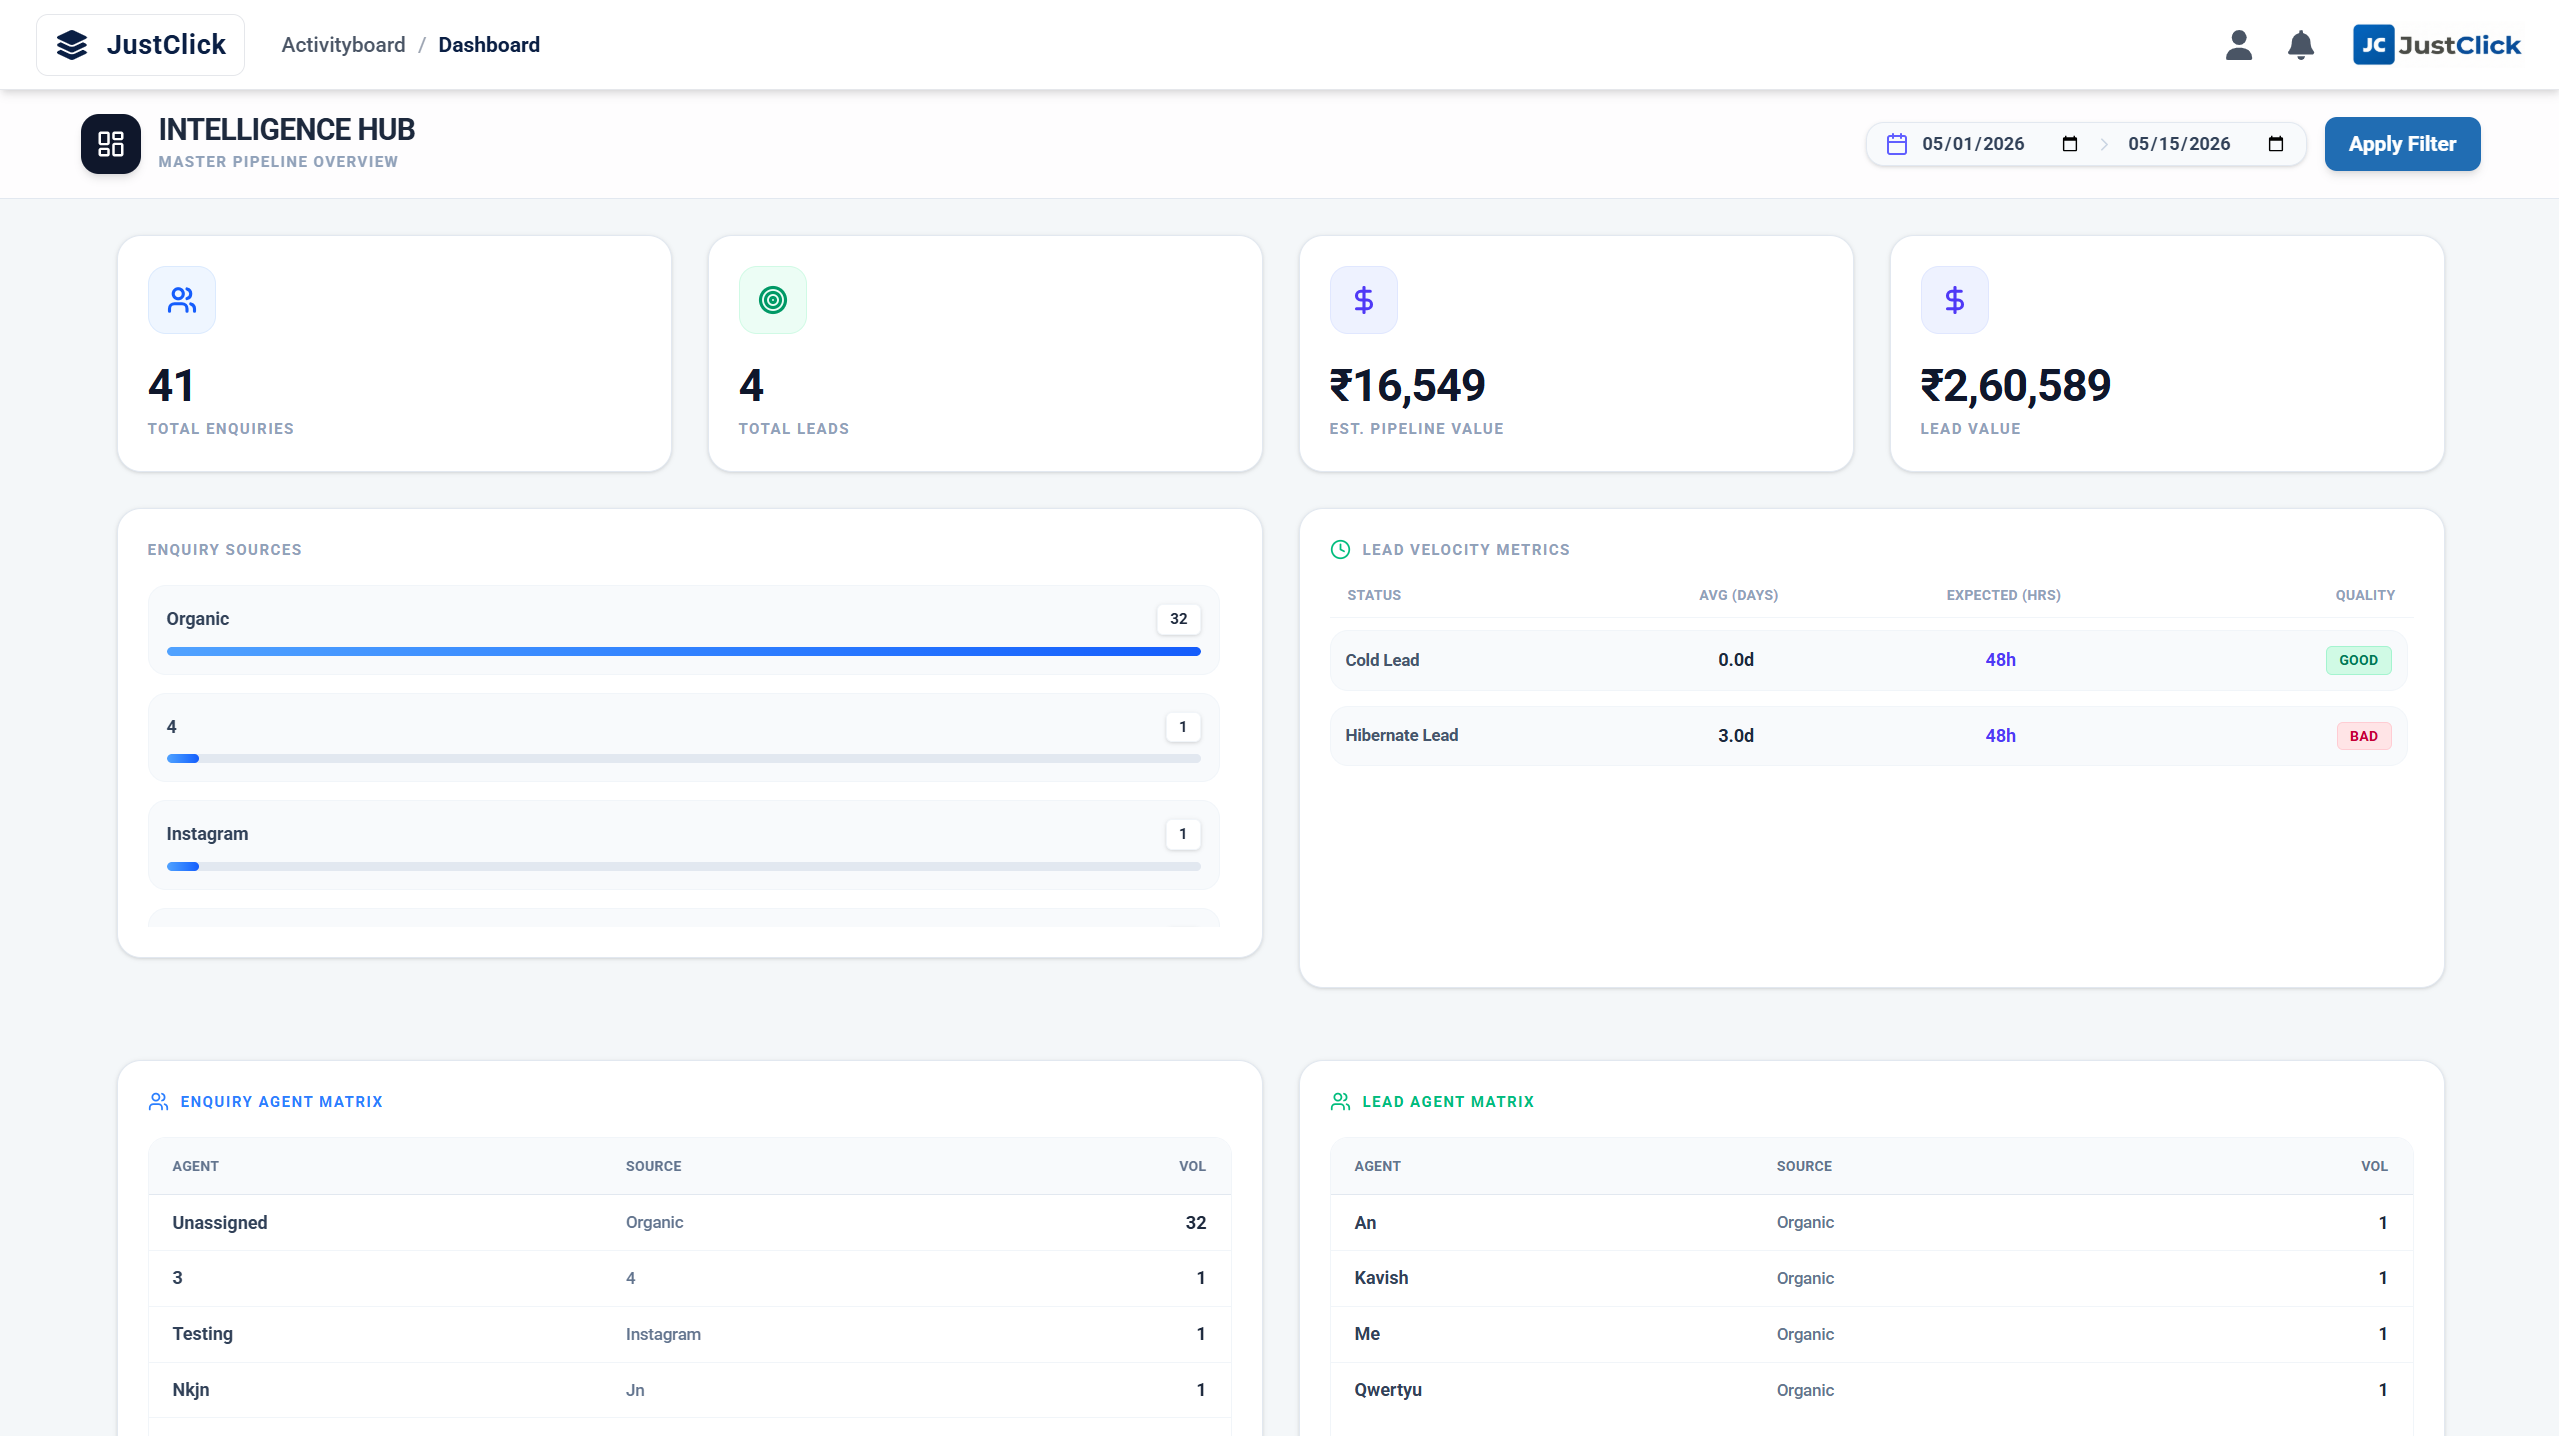Screen dimensions: 2559x1436
Task: Click the Total Enquiries people icon
Action: [182, 300]
